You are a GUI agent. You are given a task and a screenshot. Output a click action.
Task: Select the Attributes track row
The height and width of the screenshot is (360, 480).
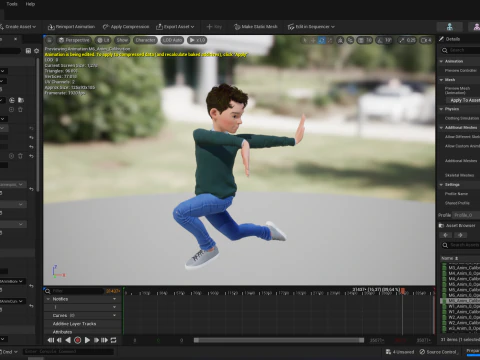(82, 332)
